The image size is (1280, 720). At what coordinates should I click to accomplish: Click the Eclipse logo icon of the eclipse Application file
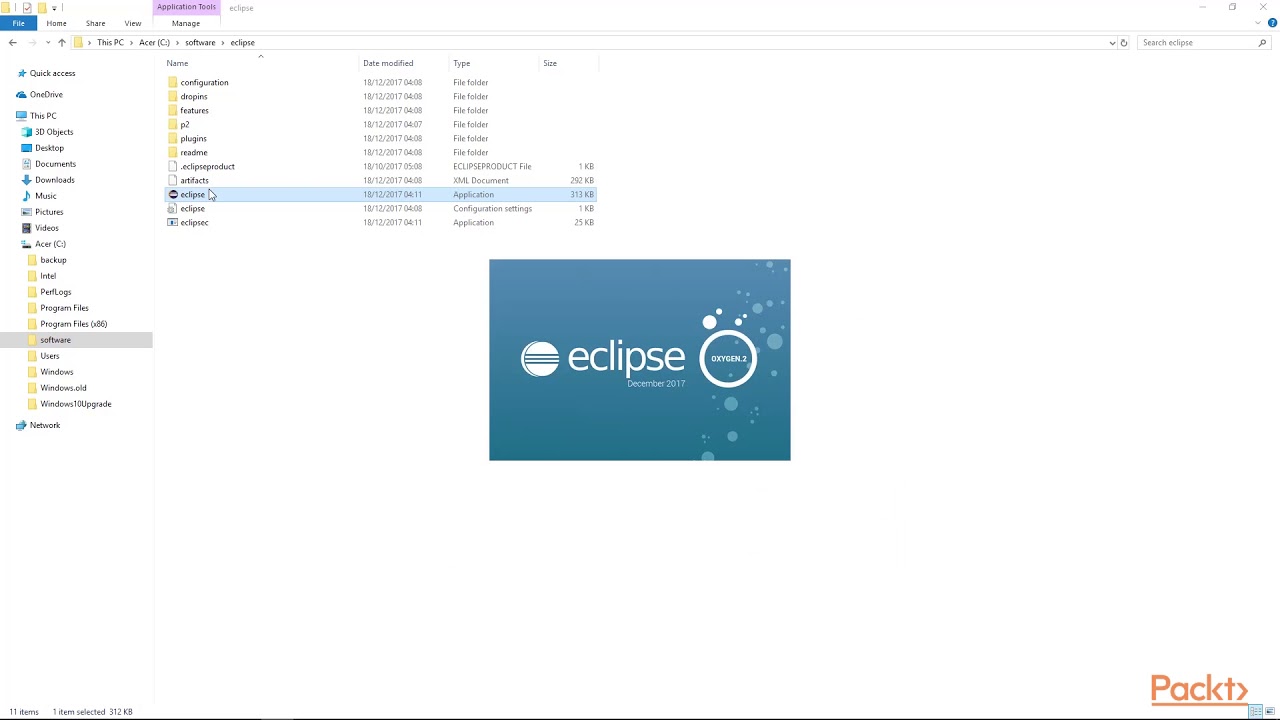(173, 195)
